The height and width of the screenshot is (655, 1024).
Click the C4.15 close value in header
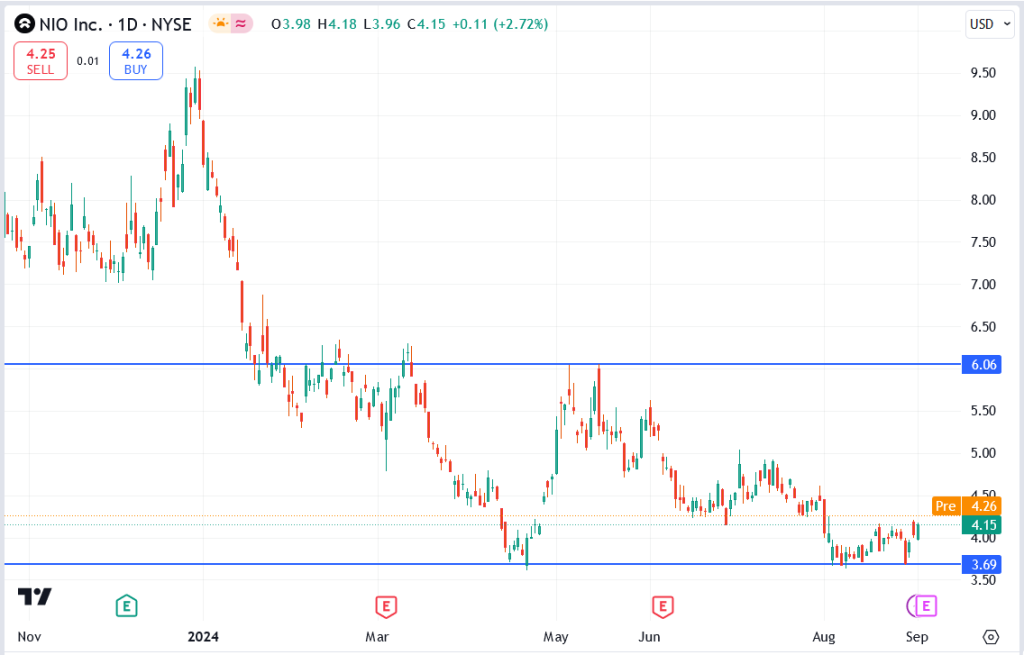pyautogui.click(x=426, y=24)
